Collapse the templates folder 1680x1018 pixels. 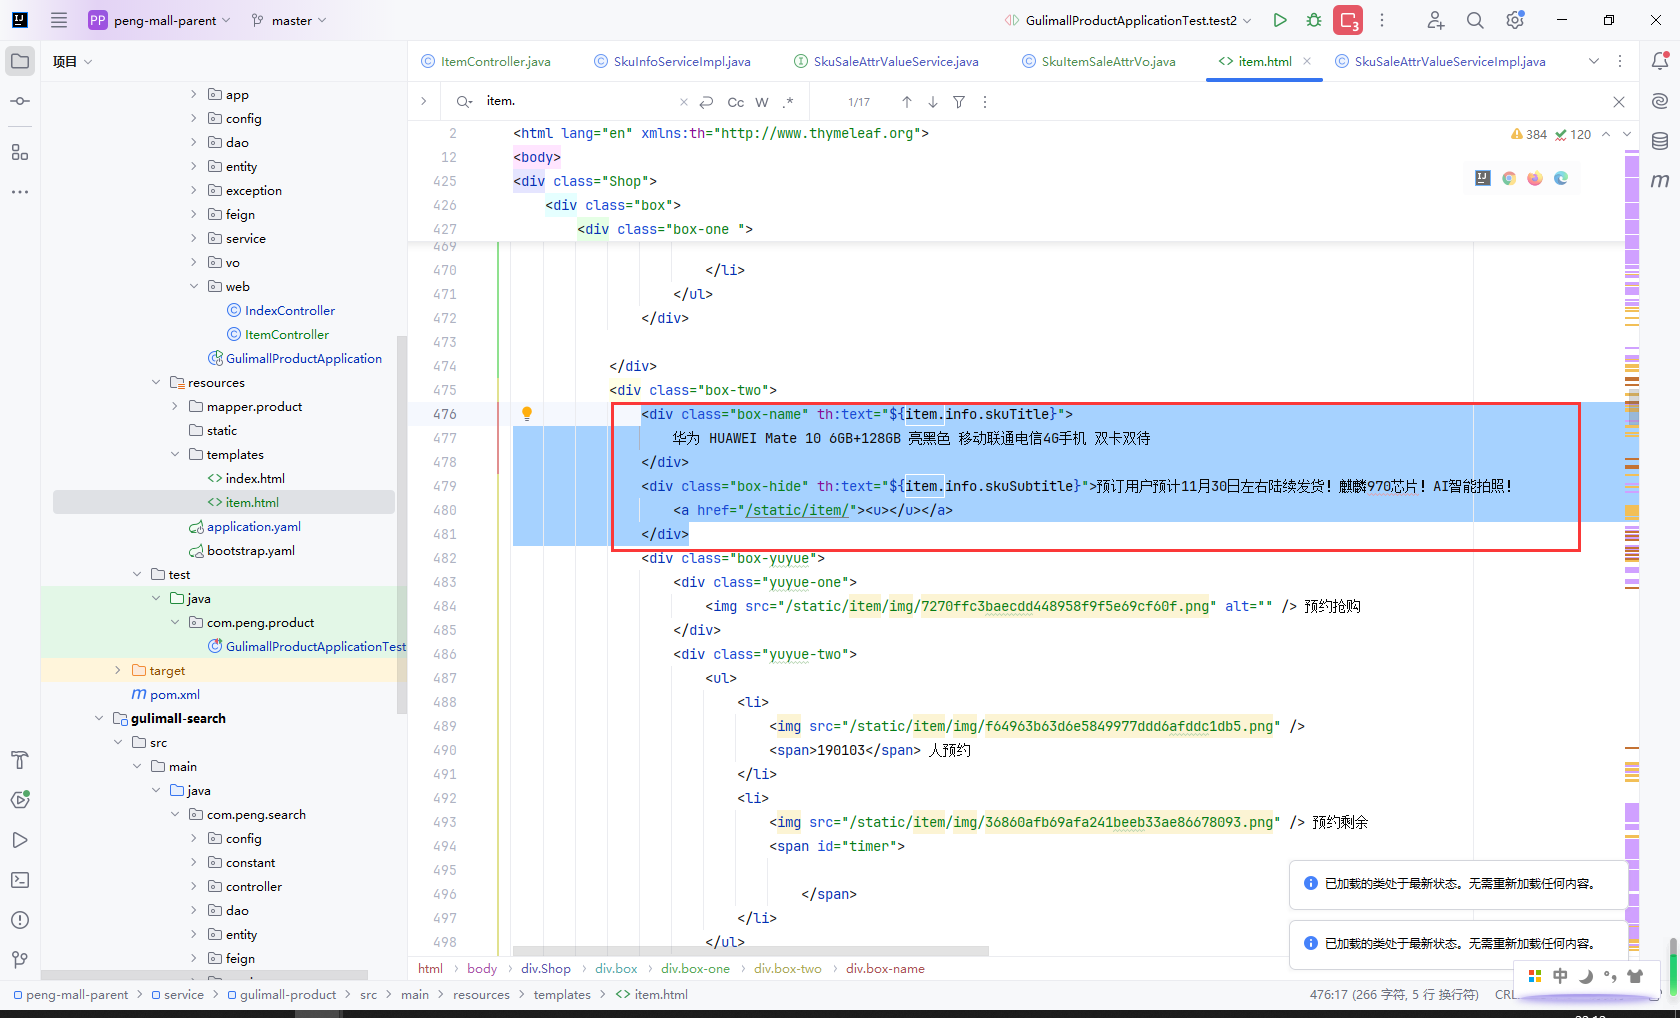(x=175, y=455)
